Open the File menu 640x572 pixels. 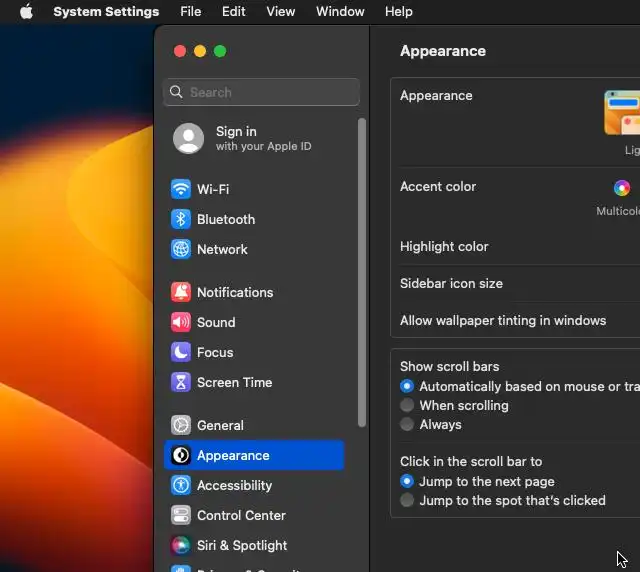(191, 11)
